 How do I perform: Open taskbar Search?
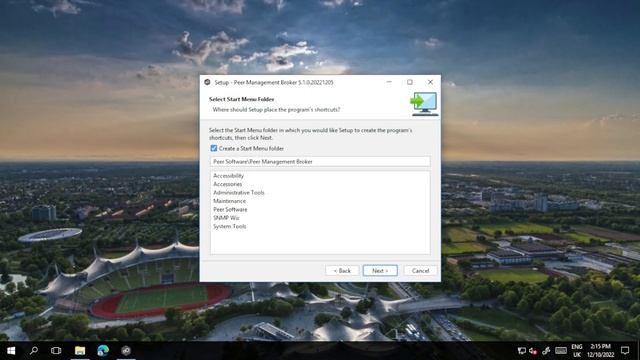[x=34, y=351]
